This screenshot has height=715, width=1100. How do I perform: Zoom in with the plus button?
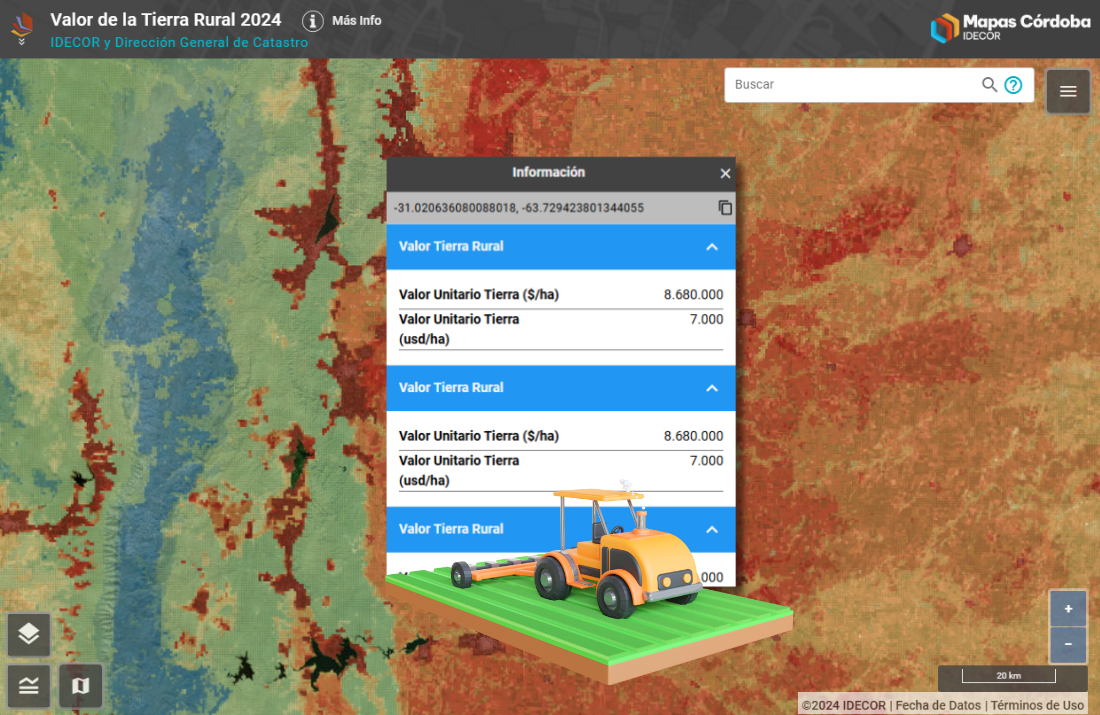coord(1068,609)
